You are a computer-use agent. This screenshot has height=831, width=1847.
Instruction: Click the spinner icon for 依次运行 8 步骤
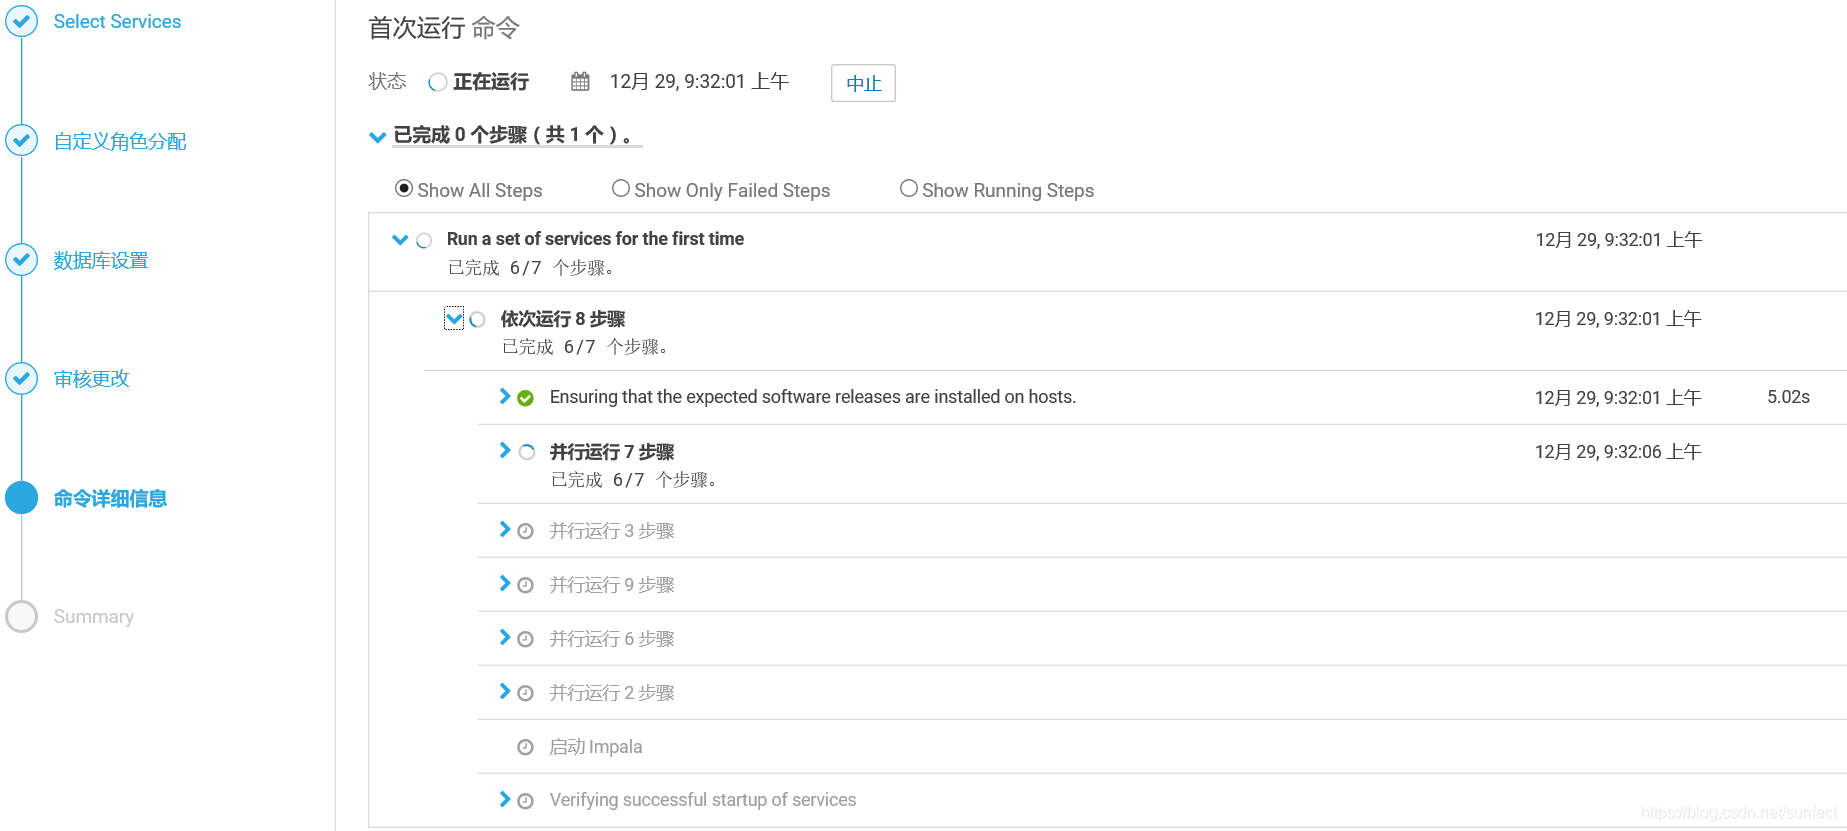pyautogui.click(x=477, y=320)
